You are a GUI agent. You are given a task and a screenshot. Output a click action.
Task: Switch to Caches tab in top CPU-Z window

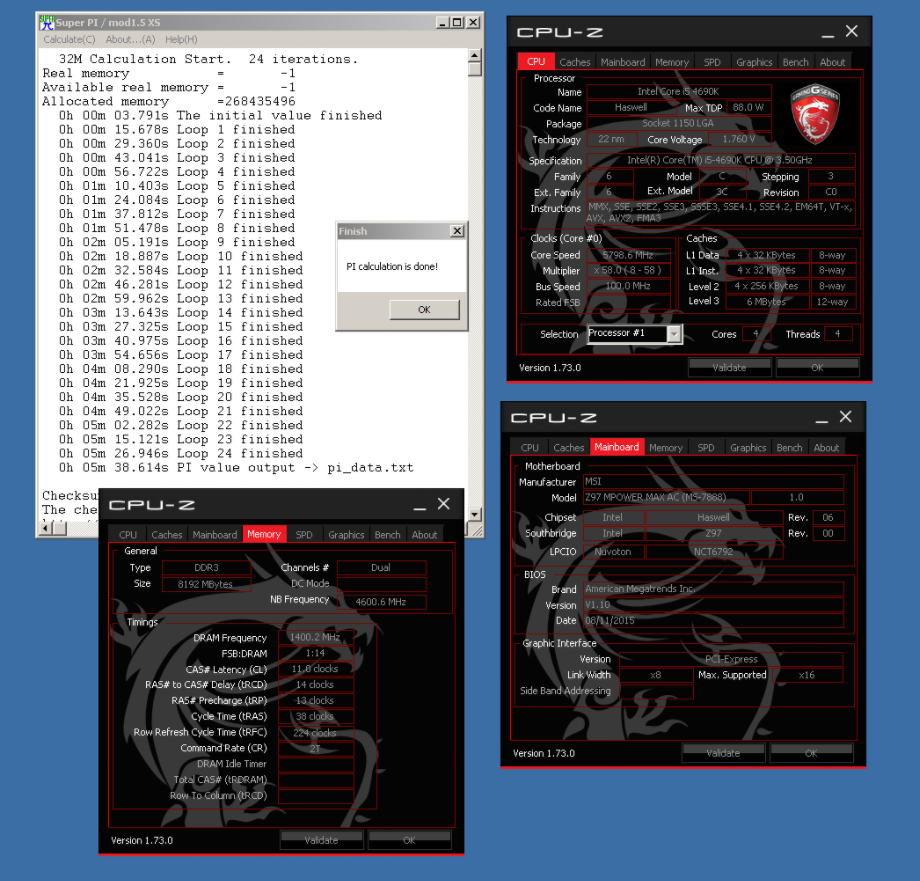(x=574, y=62)
